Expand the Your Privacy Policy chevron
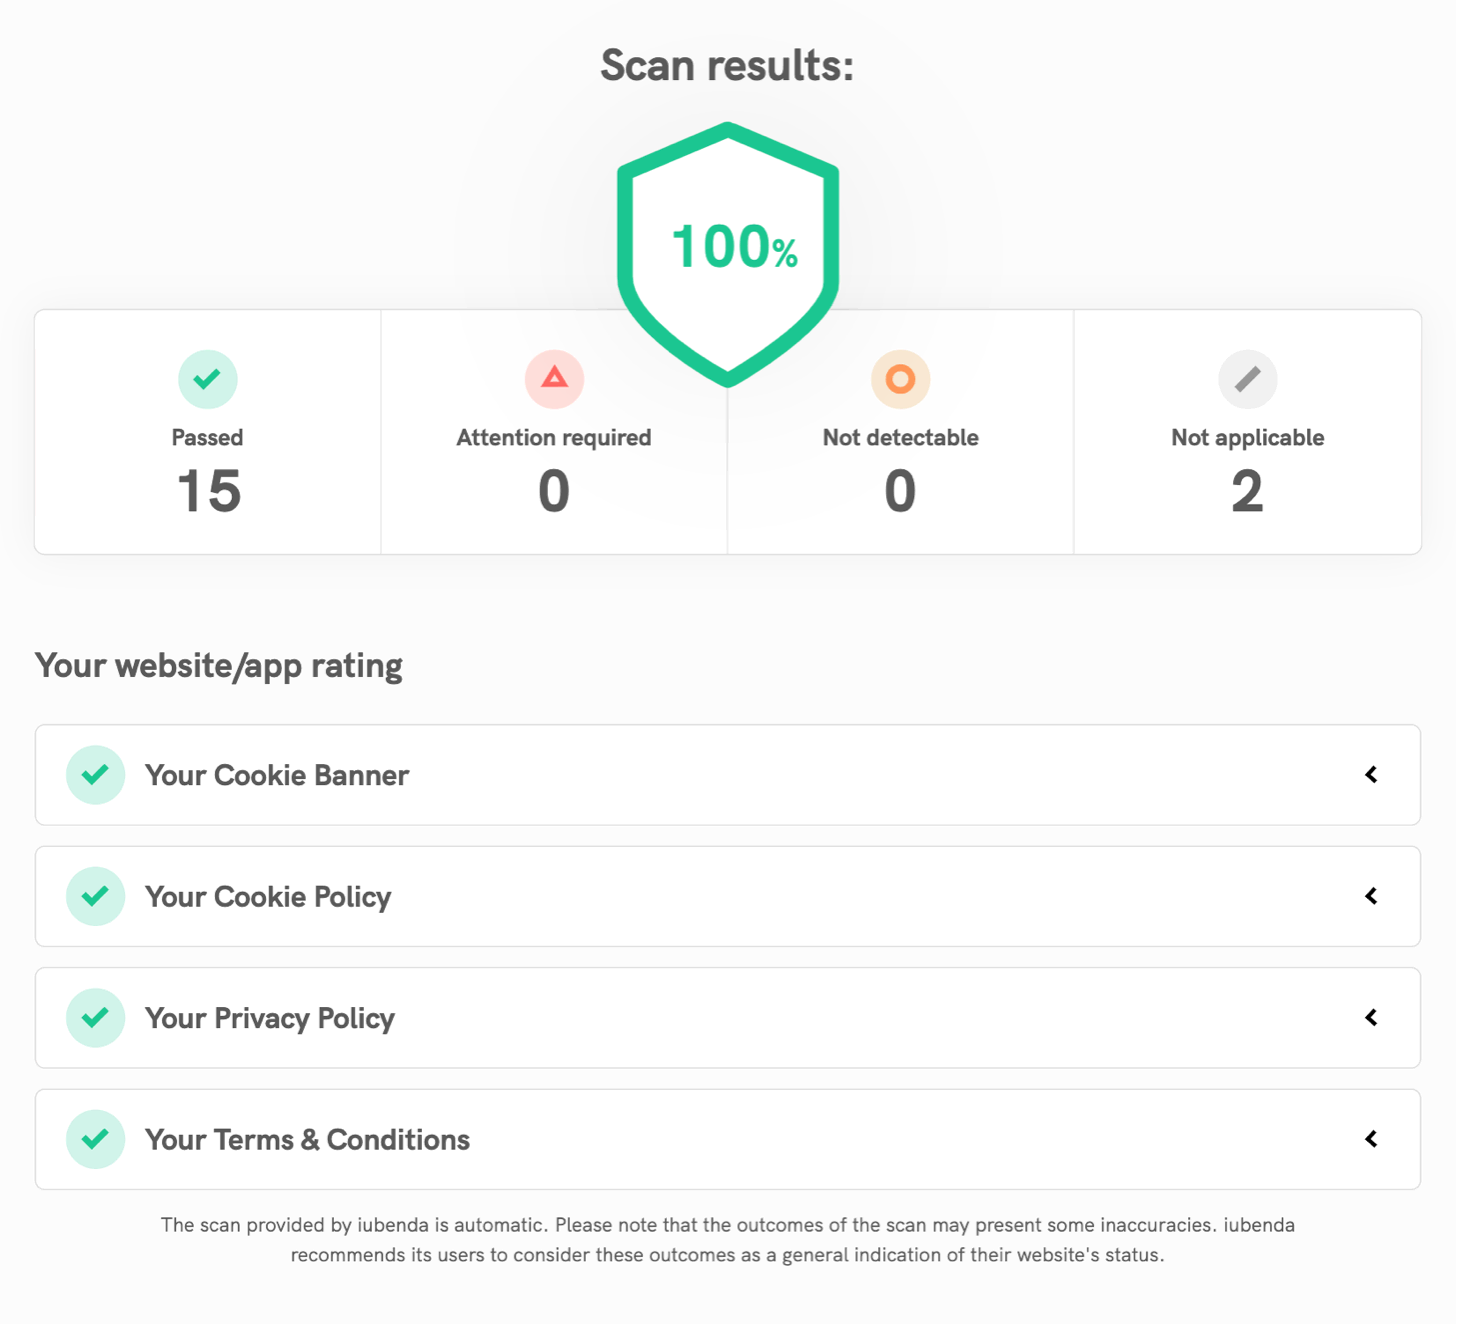The image size is (1457, 1324). 1371,1018
